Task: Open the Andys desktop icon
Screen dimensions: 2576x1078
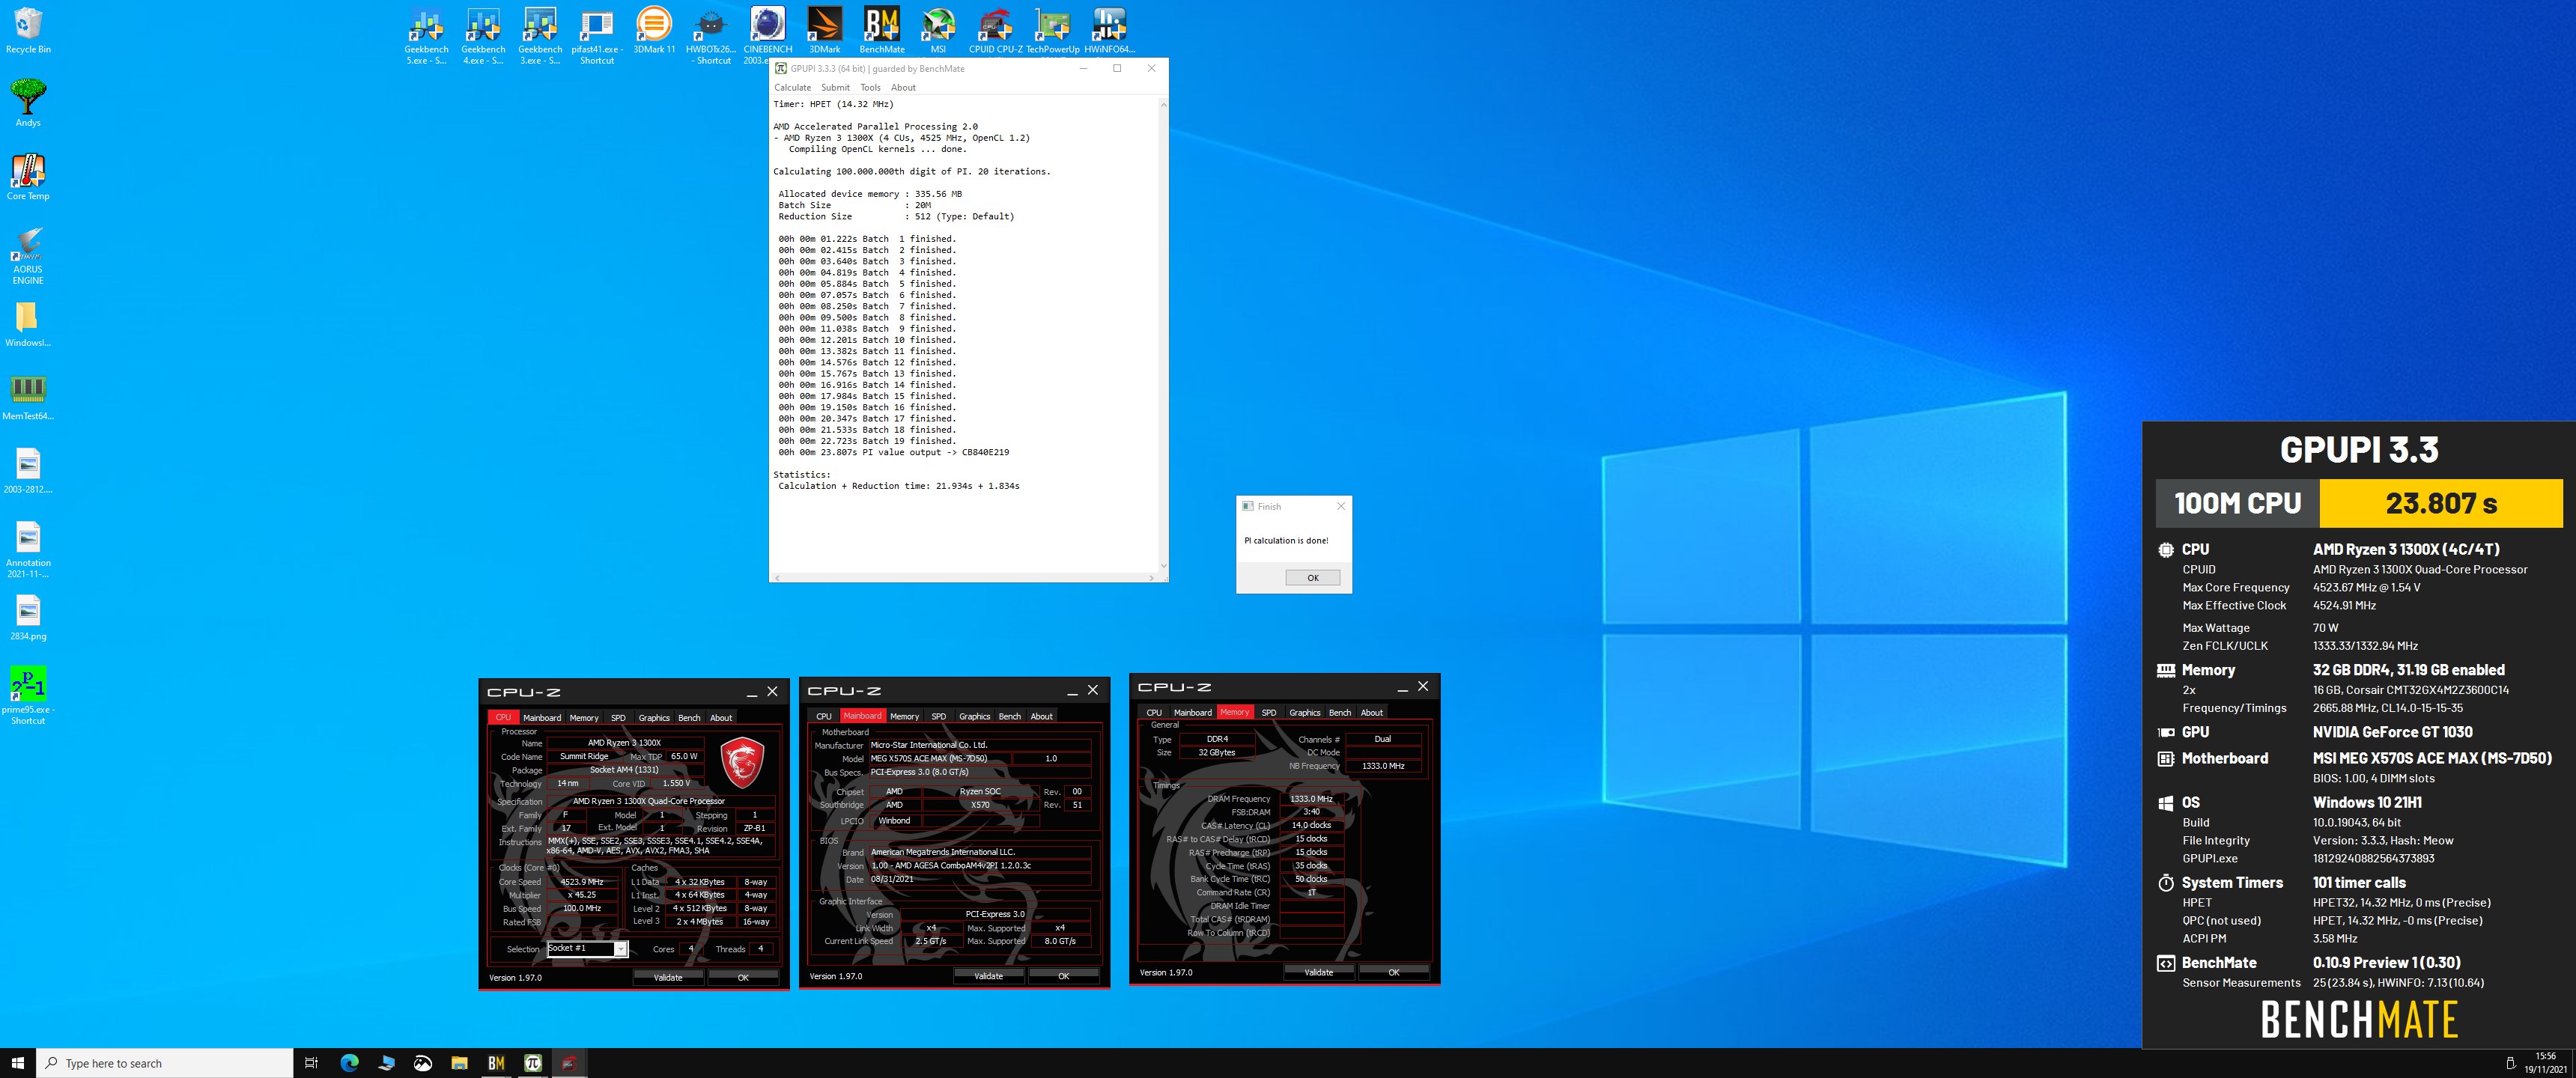Action: pyautogui.click(x=28, y=102)
